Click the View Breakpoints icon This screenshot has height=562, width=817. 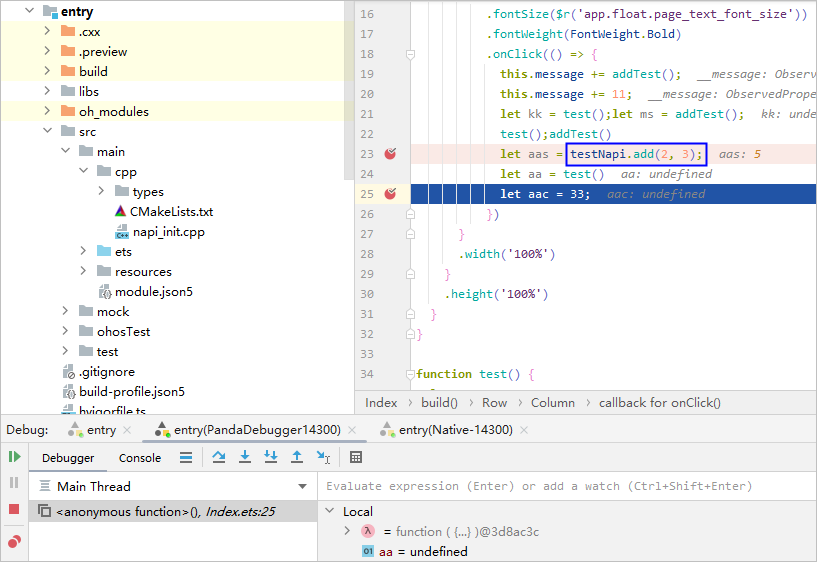coord(14,541)
